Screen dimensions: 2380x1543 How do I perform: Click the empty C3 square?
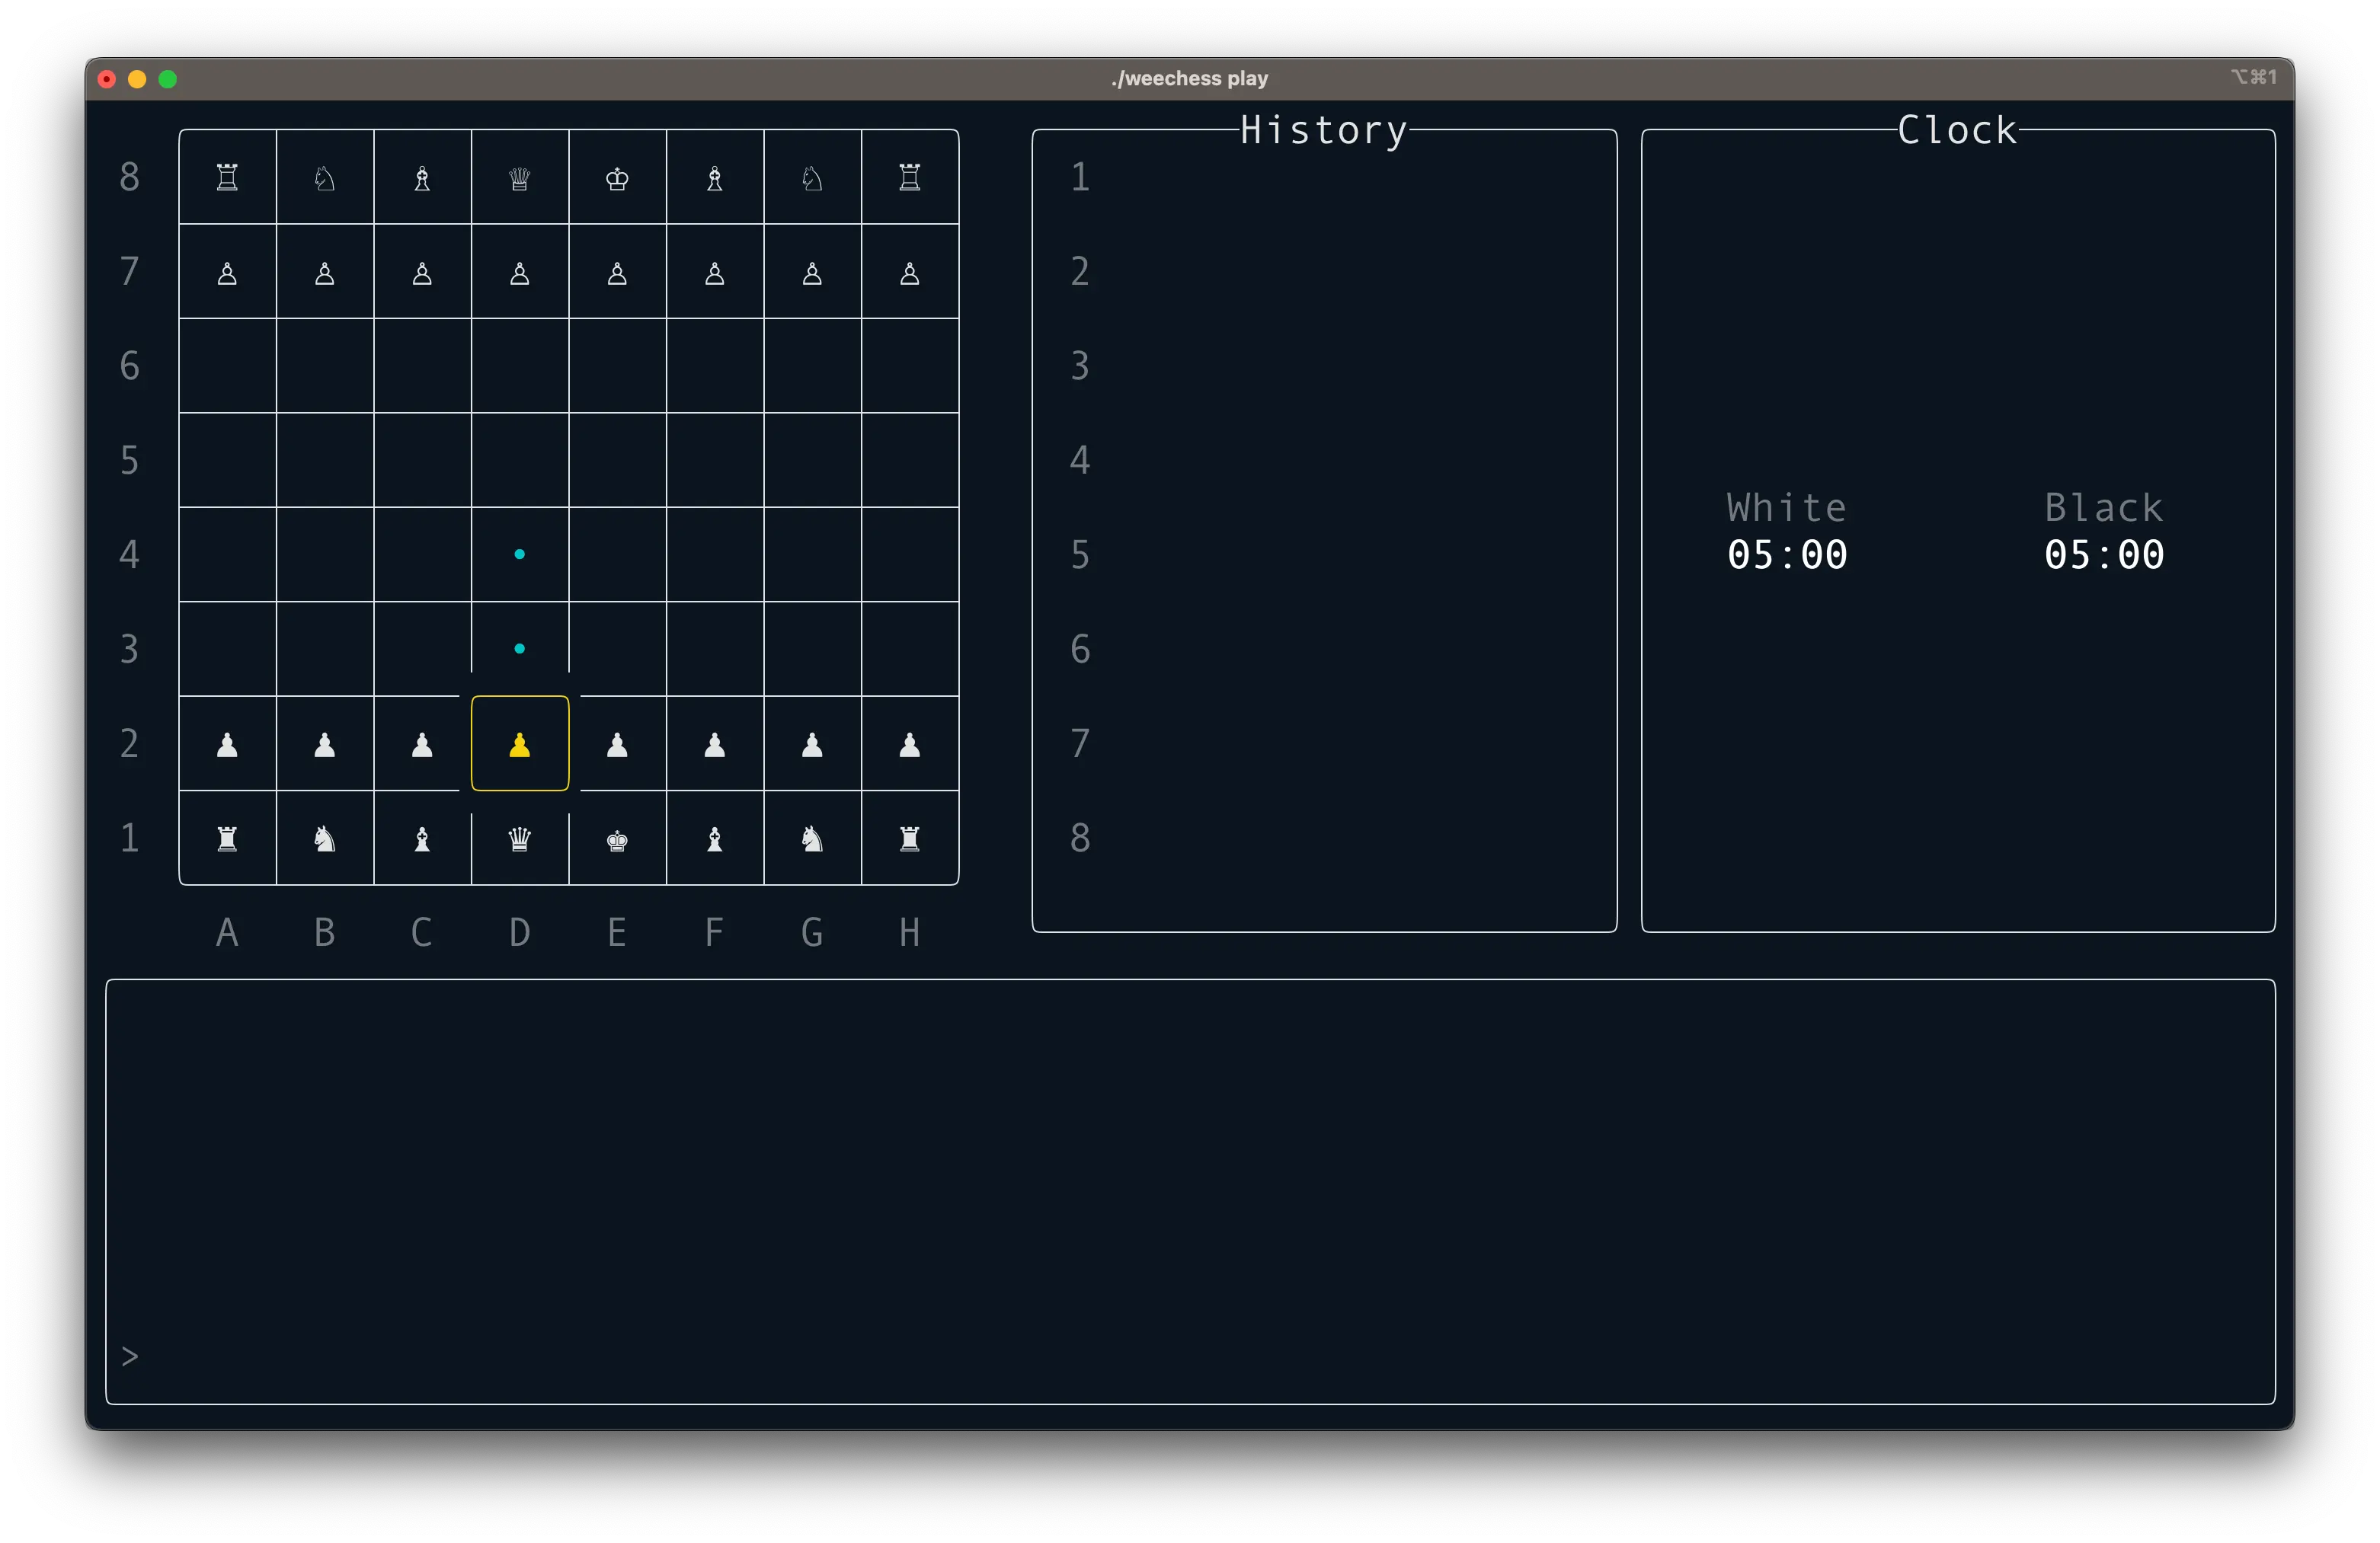(x=422, y=649)
